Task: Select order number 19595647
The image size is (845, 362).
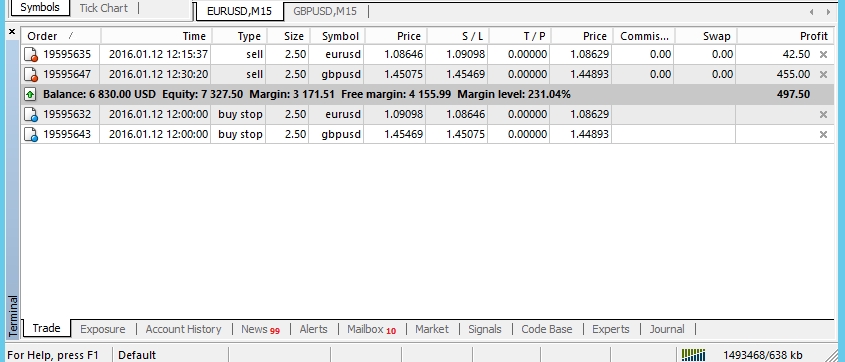Action: (67, 74)
